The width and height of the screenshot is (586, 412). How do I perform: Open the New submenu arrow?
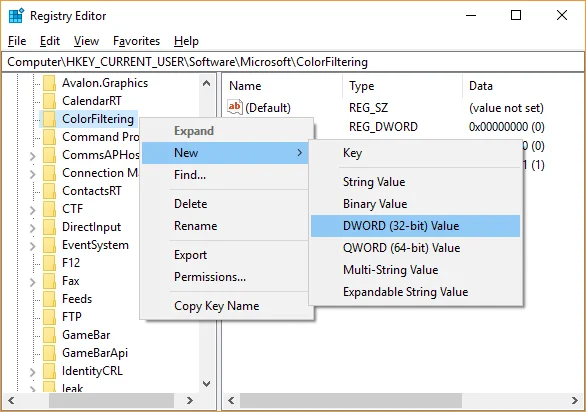coord(299,153)
